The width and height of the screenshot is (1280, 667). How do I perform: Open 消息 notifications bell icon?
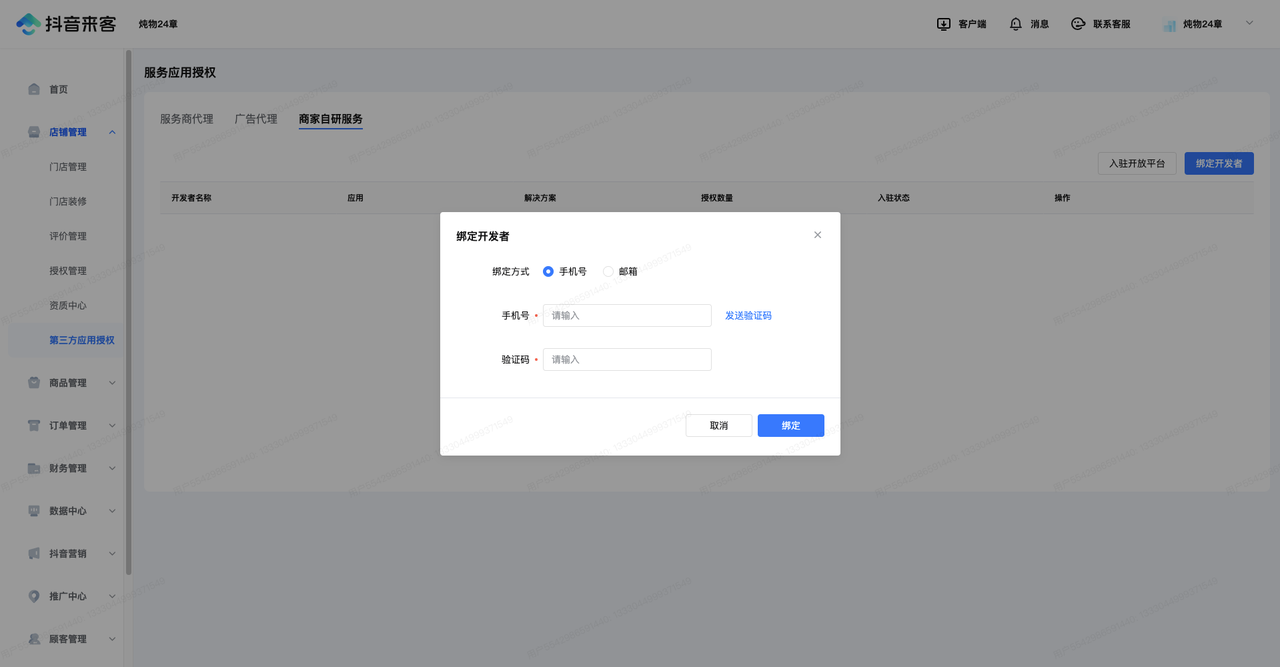1016,24
